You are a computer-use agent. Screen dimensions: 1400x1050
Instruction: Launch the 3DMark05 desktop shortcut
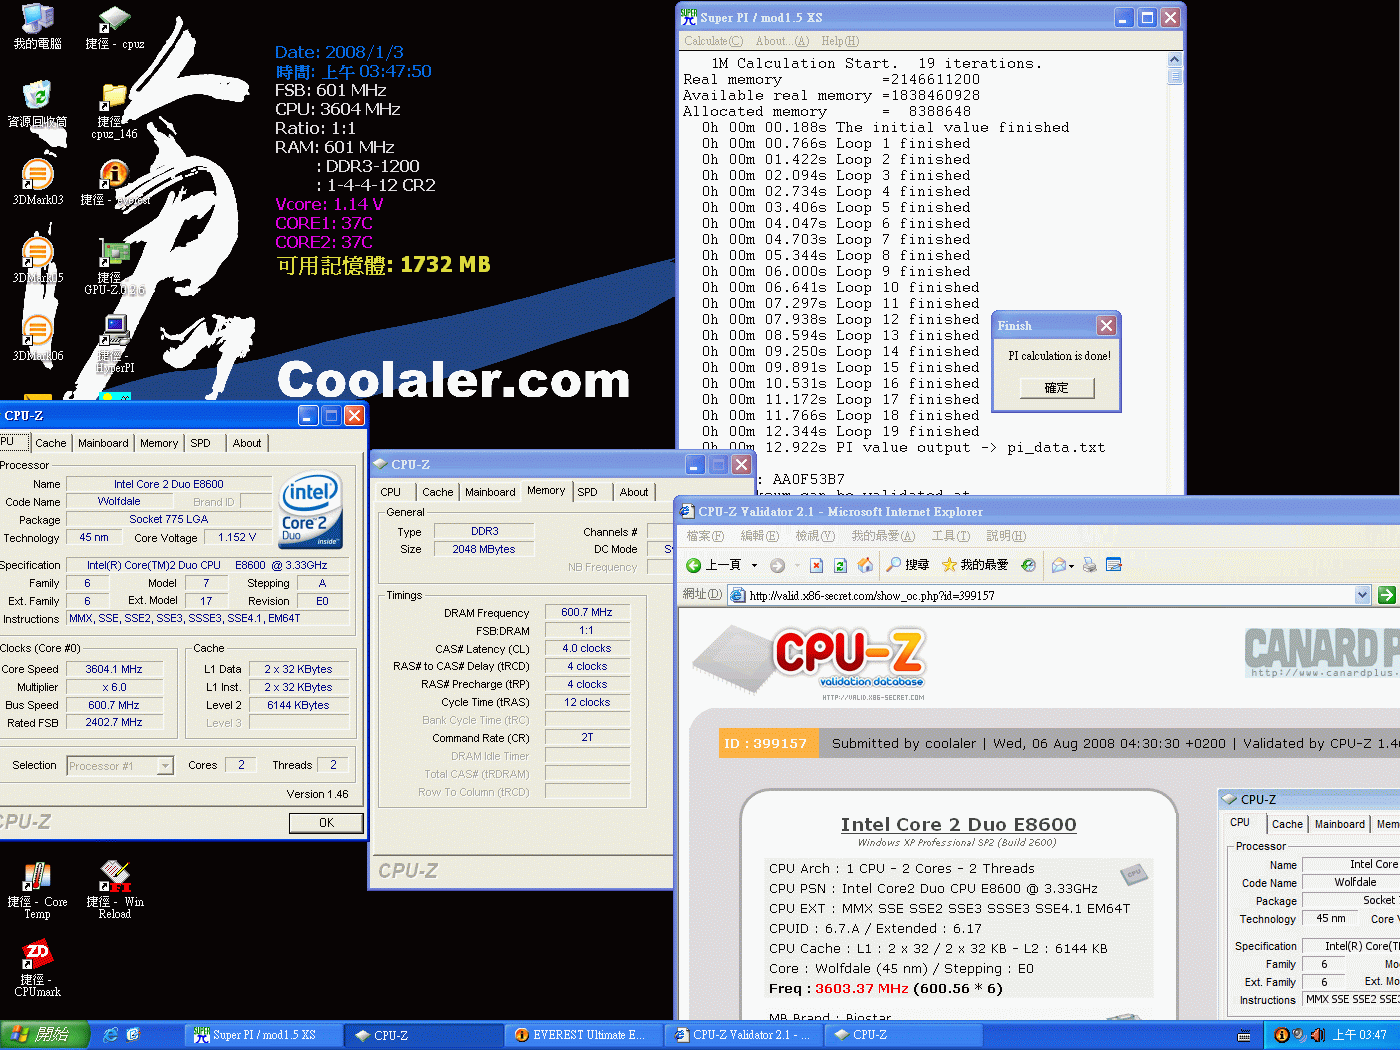pos(37,260)
